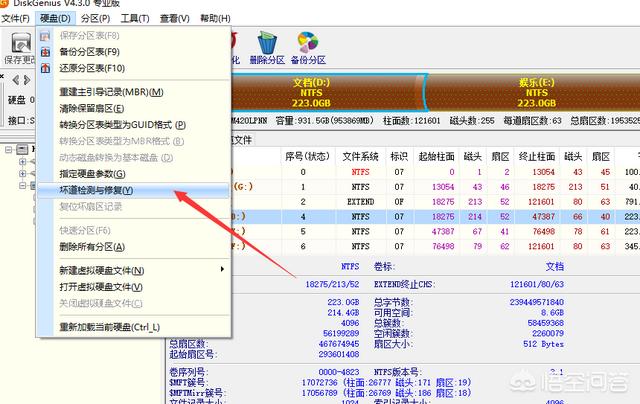Click the 还原分区表 menu icon
The width and height of the screenshot is (640, 404).
coord(45,68)
